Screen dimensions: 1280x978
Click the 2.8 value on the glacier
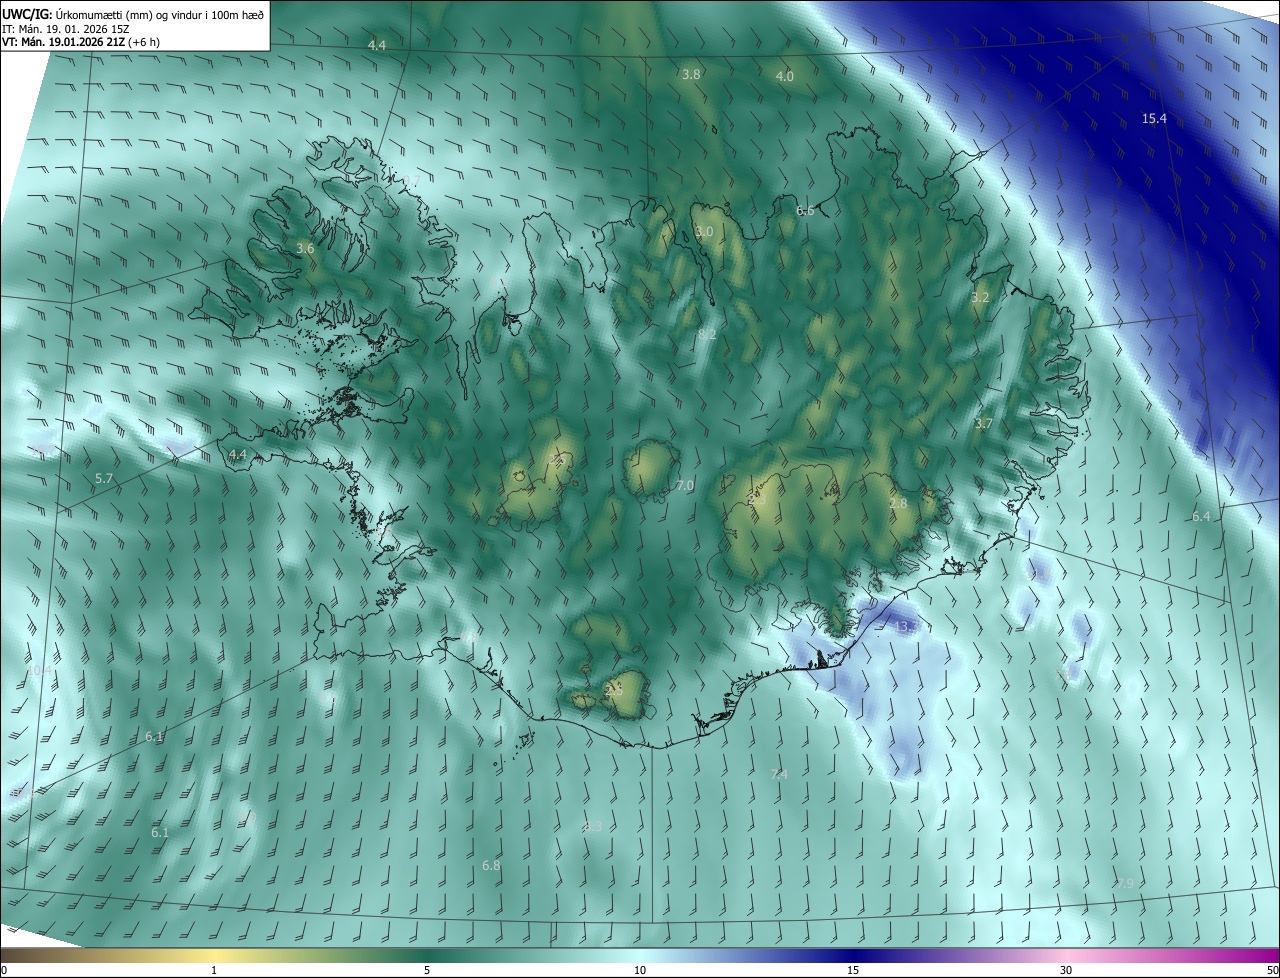pos(898,503)
